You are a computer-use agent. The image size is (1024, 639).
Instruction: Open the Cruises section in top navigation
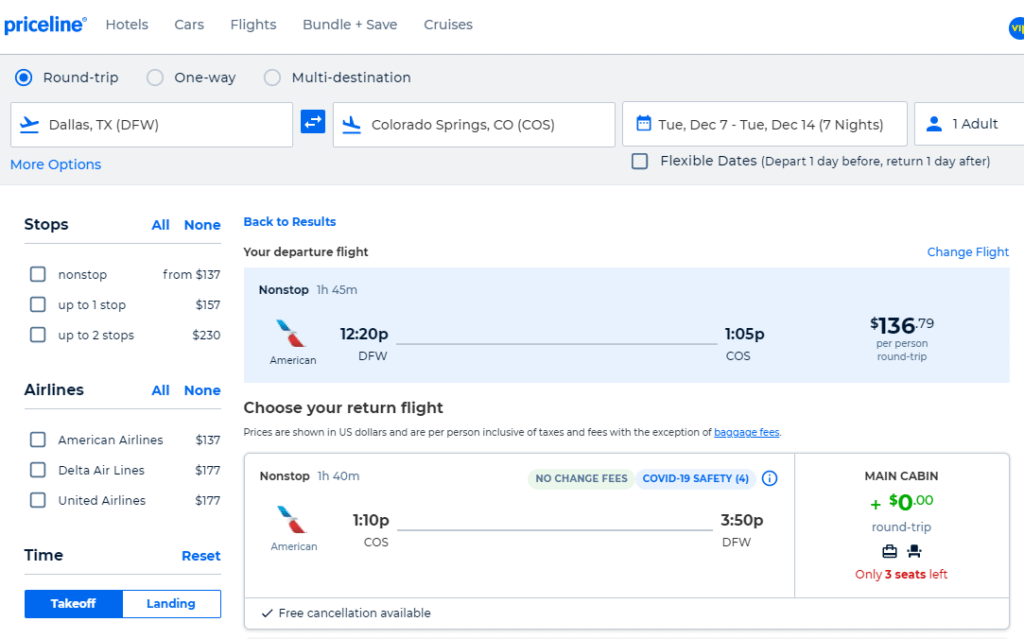tap(447, 24)
